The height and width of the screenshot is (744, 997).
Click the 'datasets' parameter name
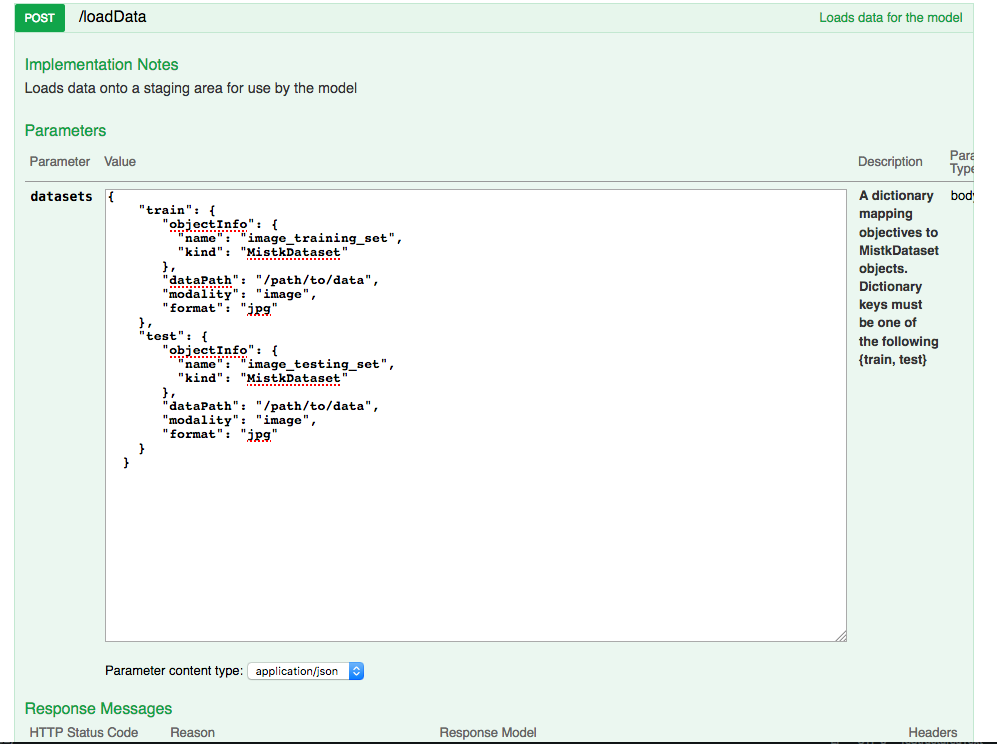[61, 196]
